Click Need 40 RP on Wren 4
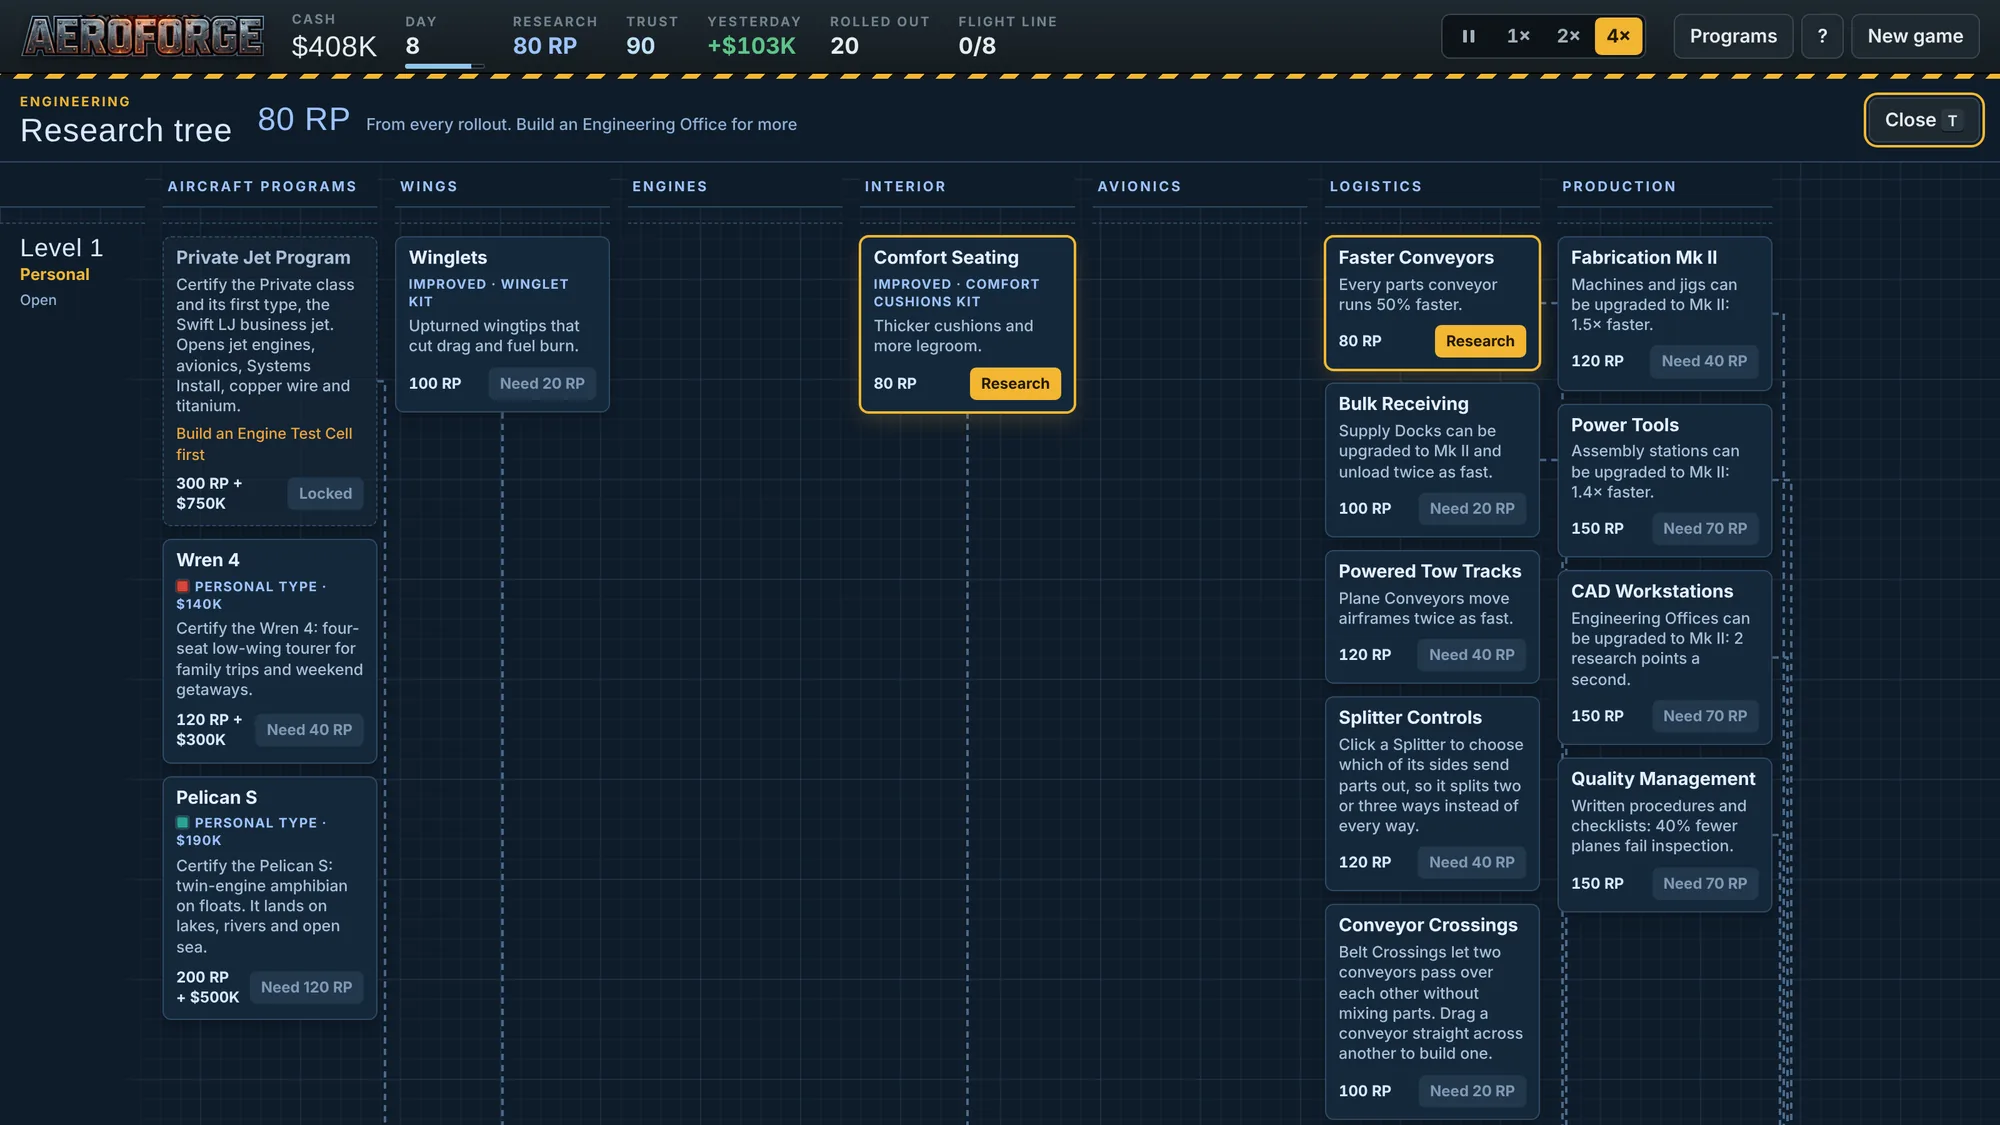Viewport: 2000px width, 1125px height. tap(309, 730)
